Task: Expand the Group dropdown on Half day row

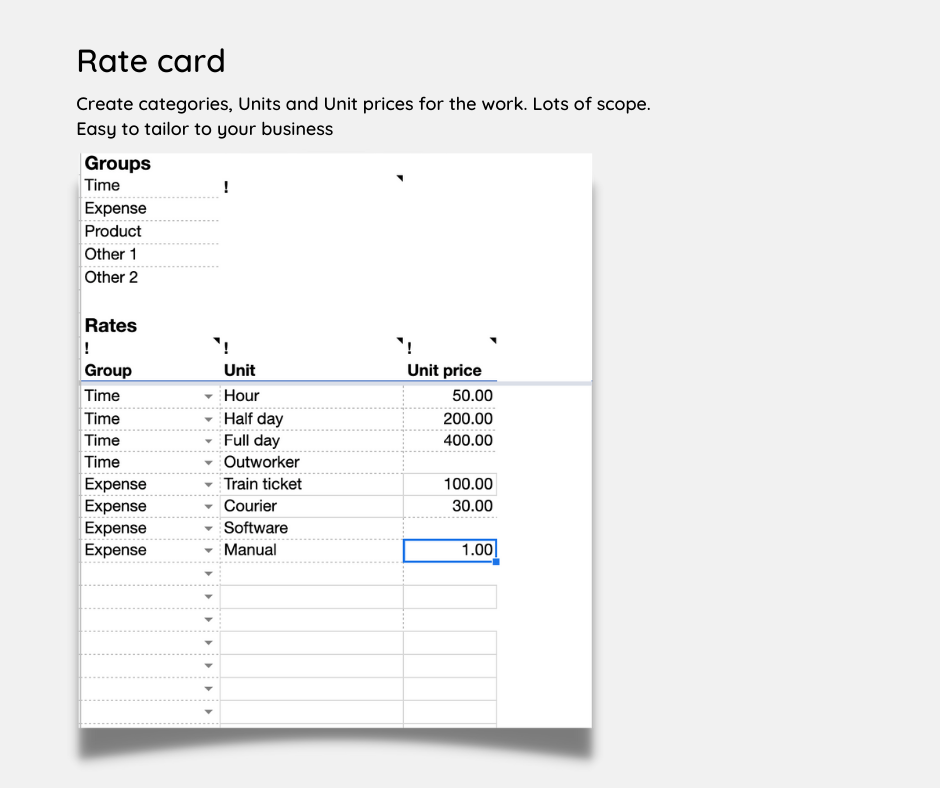Action: point(209,420)
